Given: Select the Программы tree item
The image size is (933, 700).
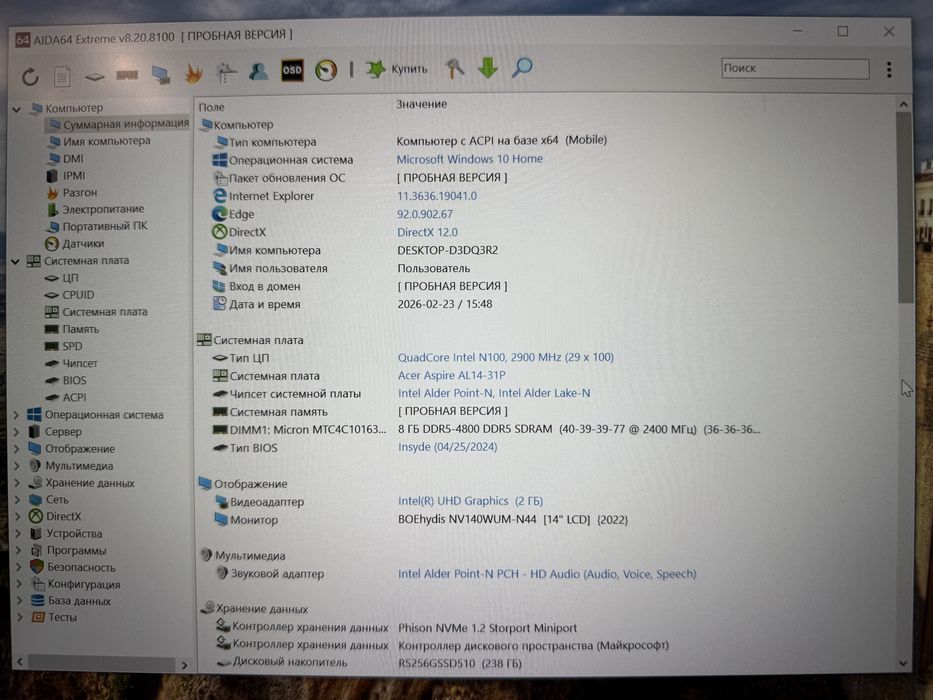Looking at the screenshot, I should [x=68, y=551].
